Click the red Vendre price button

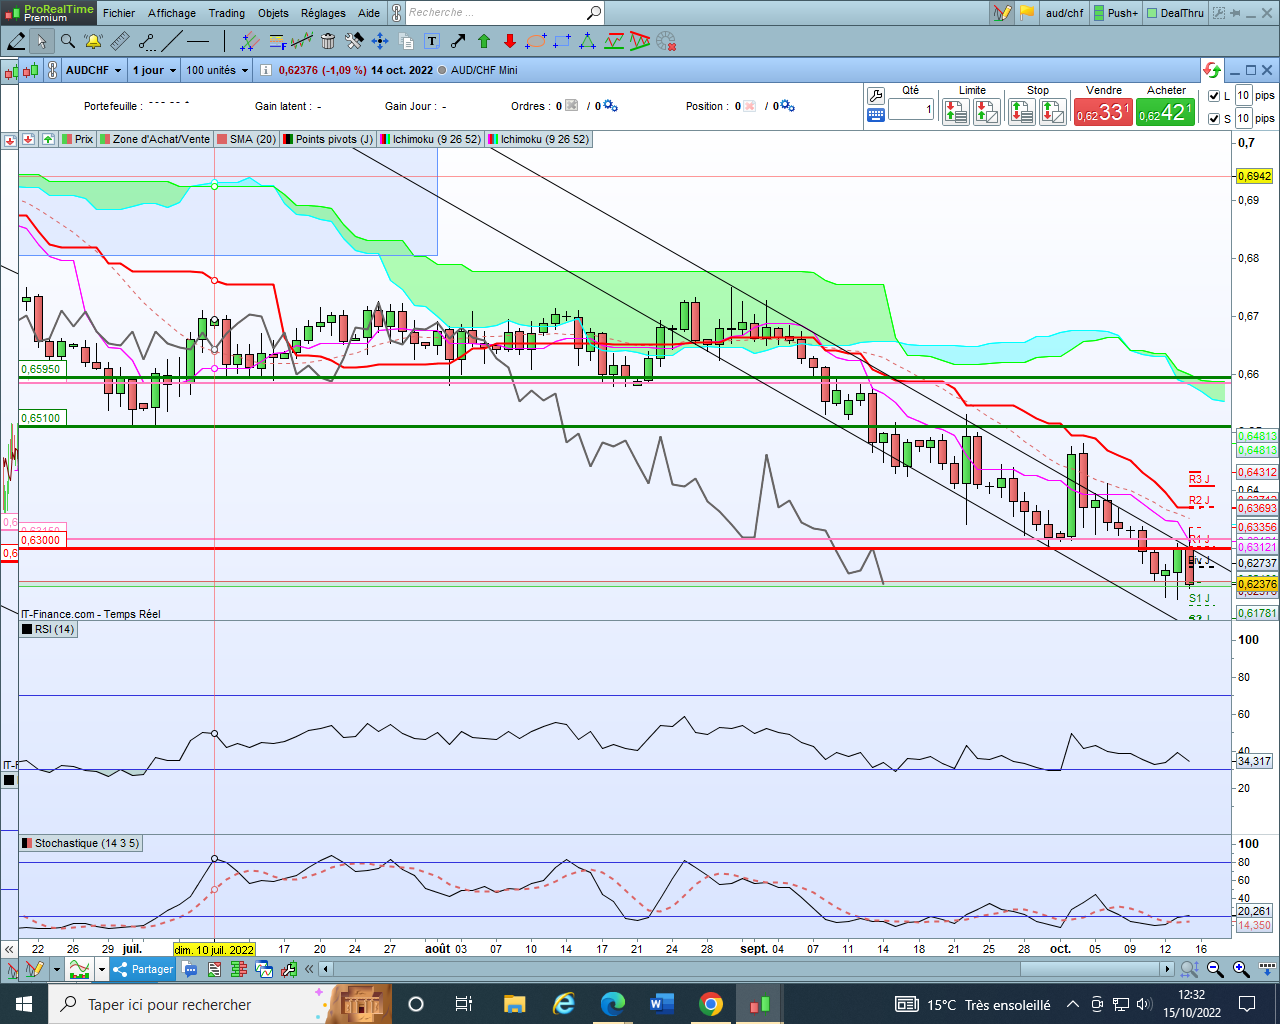coord(1102,113)
